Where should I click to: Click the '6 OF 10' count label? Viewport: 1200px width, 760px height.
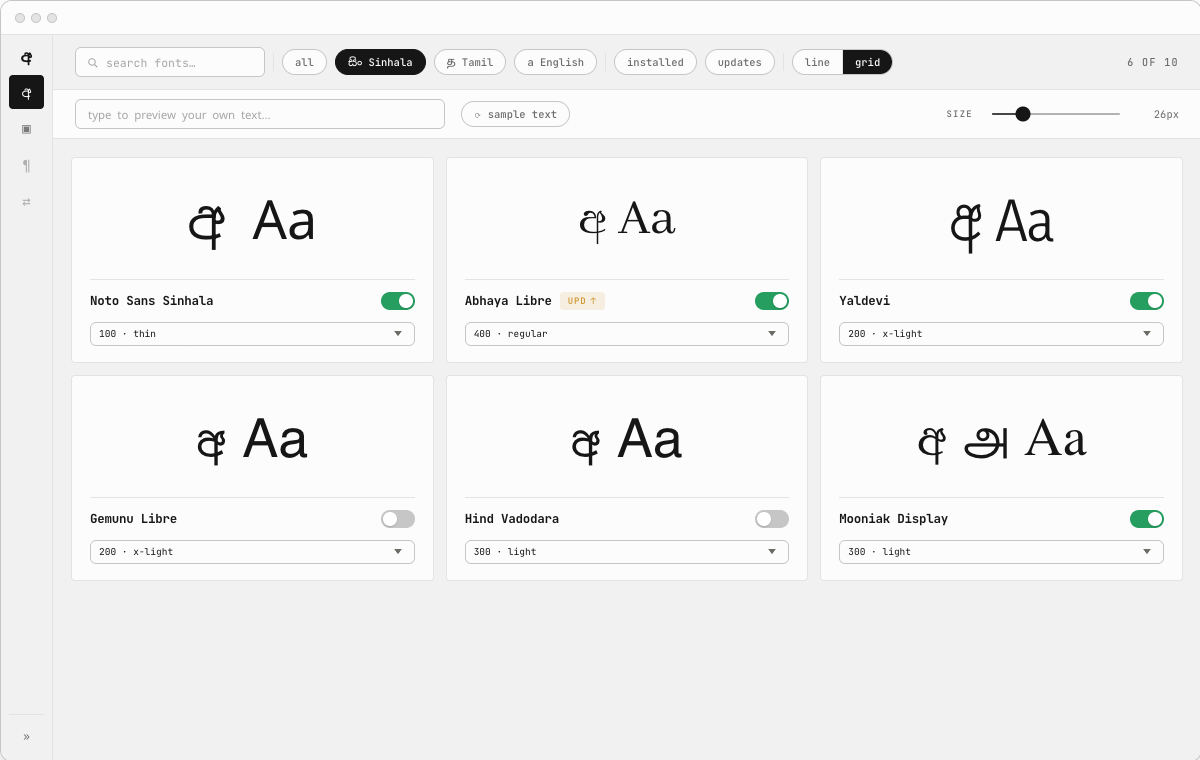coord(1152,62)
